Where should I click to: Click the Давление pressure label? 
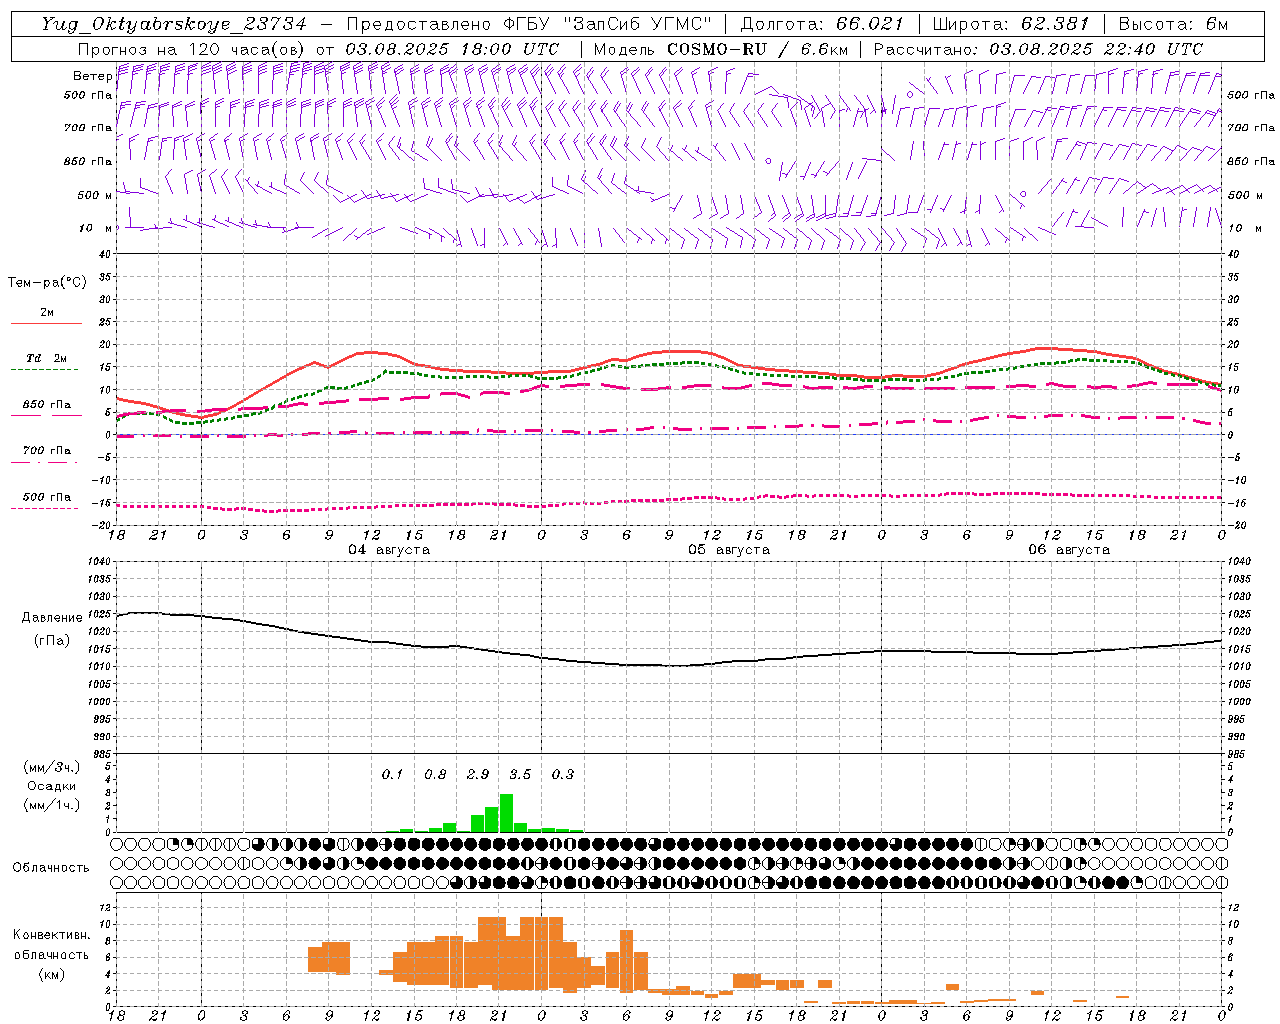pos(52,618)
